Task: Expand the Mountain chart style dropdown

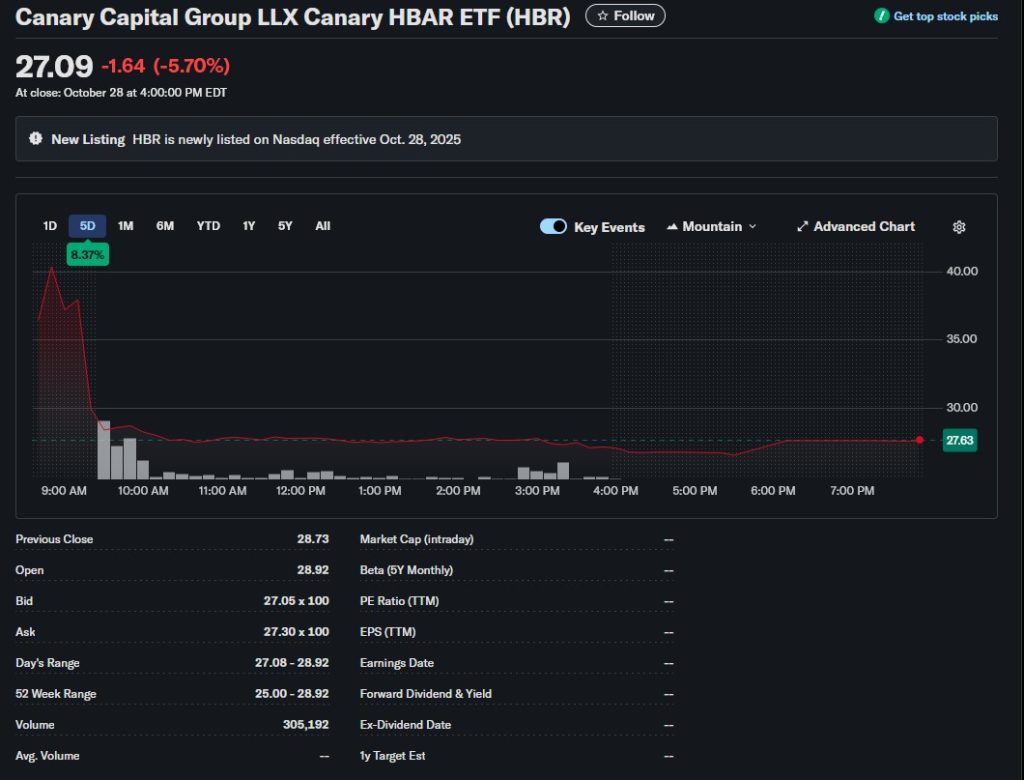Action: pyautogui.click(x=752, y=227)
